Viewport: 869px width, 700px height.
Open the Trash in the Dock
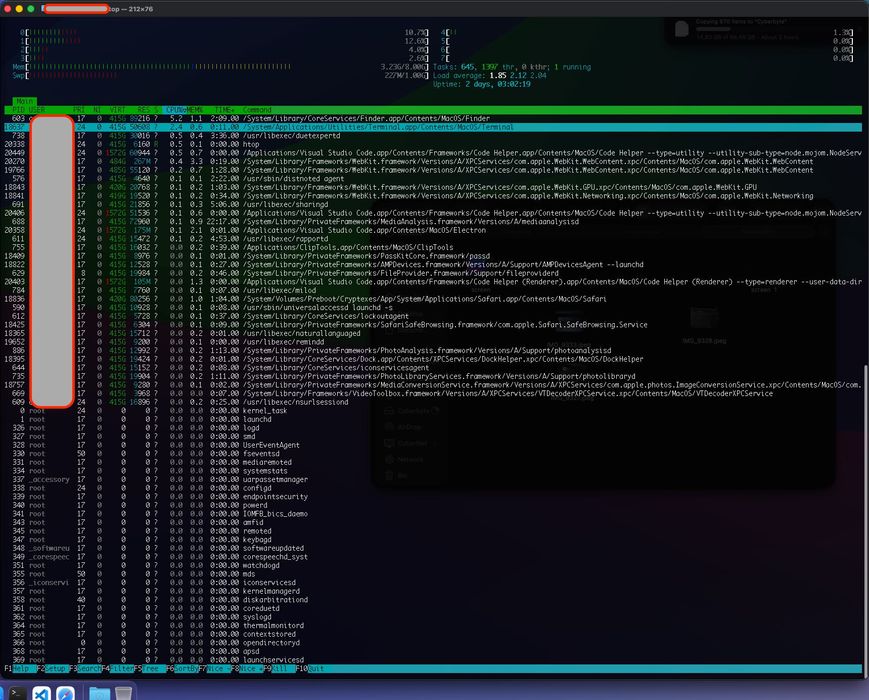pos(124,693)
